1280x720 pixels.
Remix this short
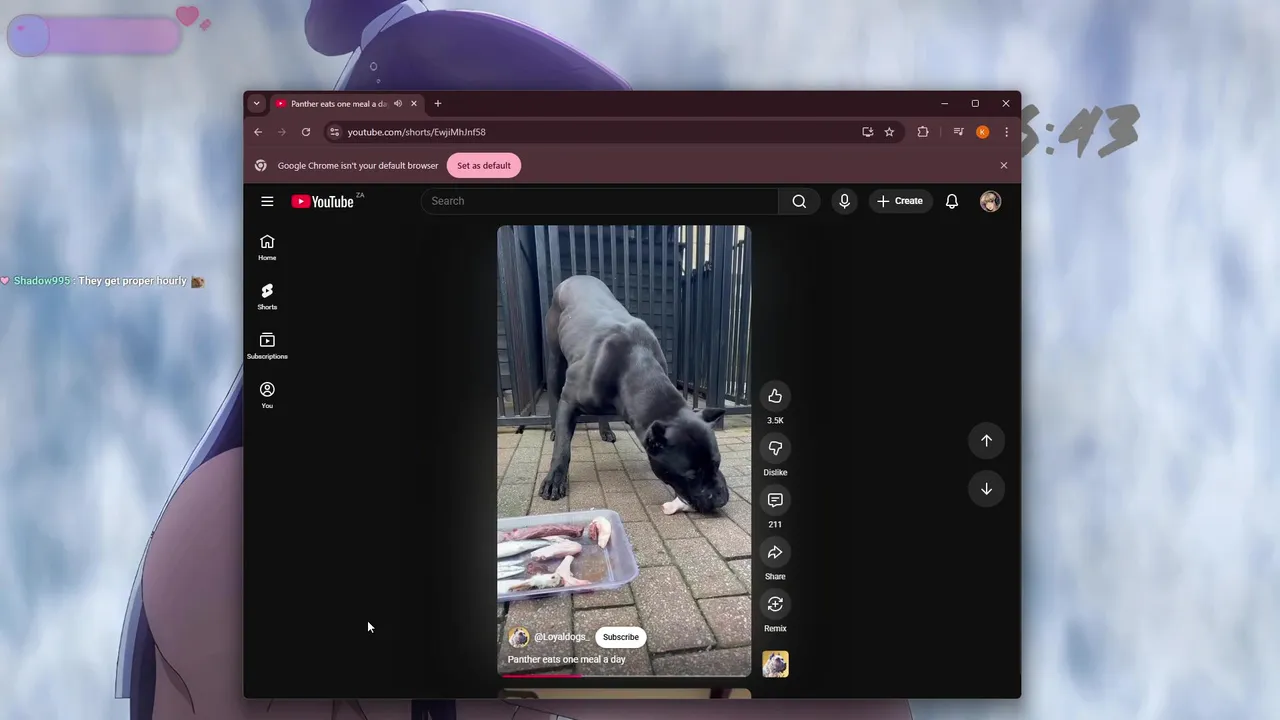point(775,604)
